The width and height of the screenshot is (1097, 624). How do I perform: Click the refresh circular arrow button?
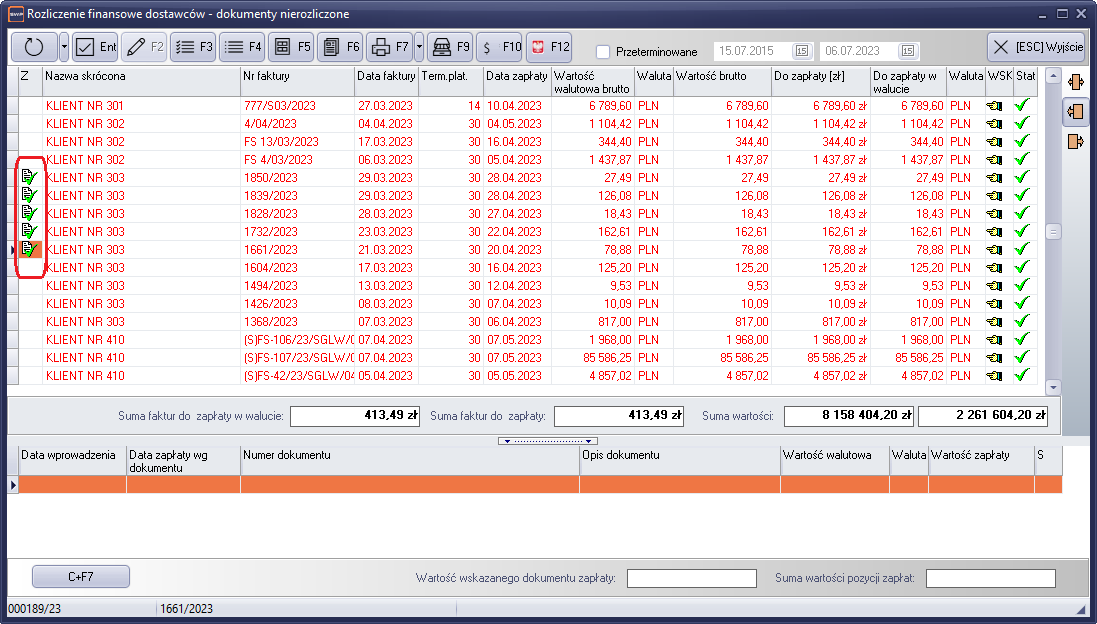click(33, 47)
